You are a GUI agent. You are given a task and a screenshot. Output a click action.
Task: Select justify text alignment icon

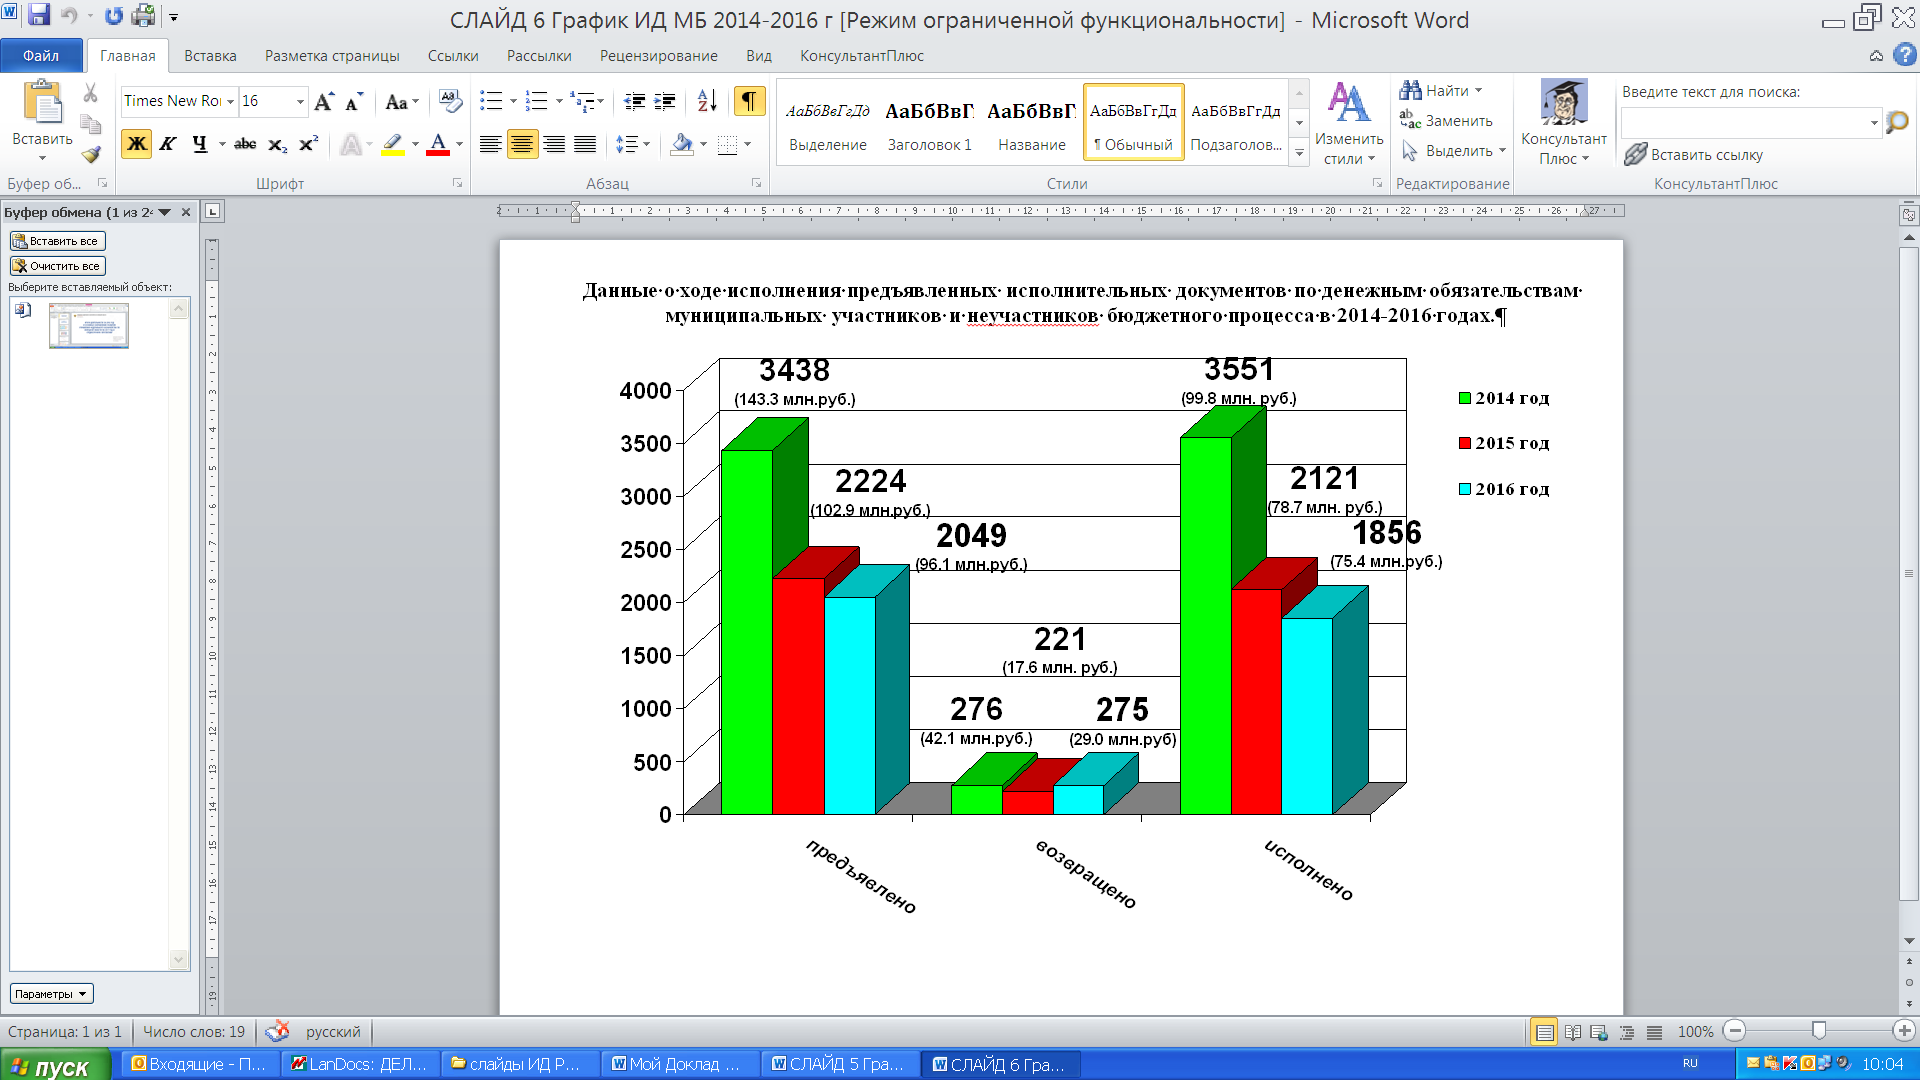coord(586,144)
